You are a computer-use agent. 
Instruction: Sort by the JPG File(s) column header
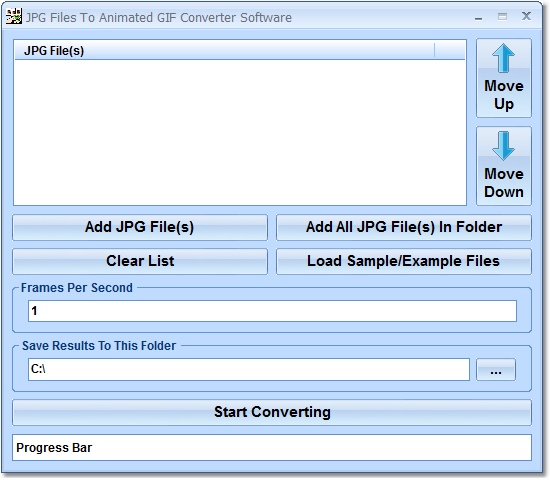[224, 51]
